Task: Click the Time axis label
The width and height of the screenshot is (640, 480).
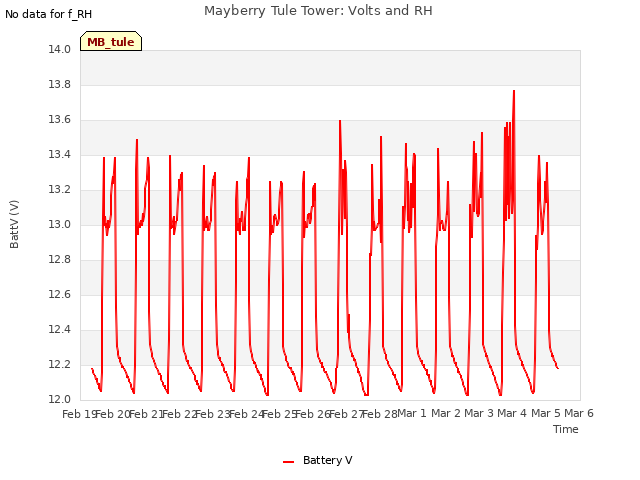Action: coord(566,429)
